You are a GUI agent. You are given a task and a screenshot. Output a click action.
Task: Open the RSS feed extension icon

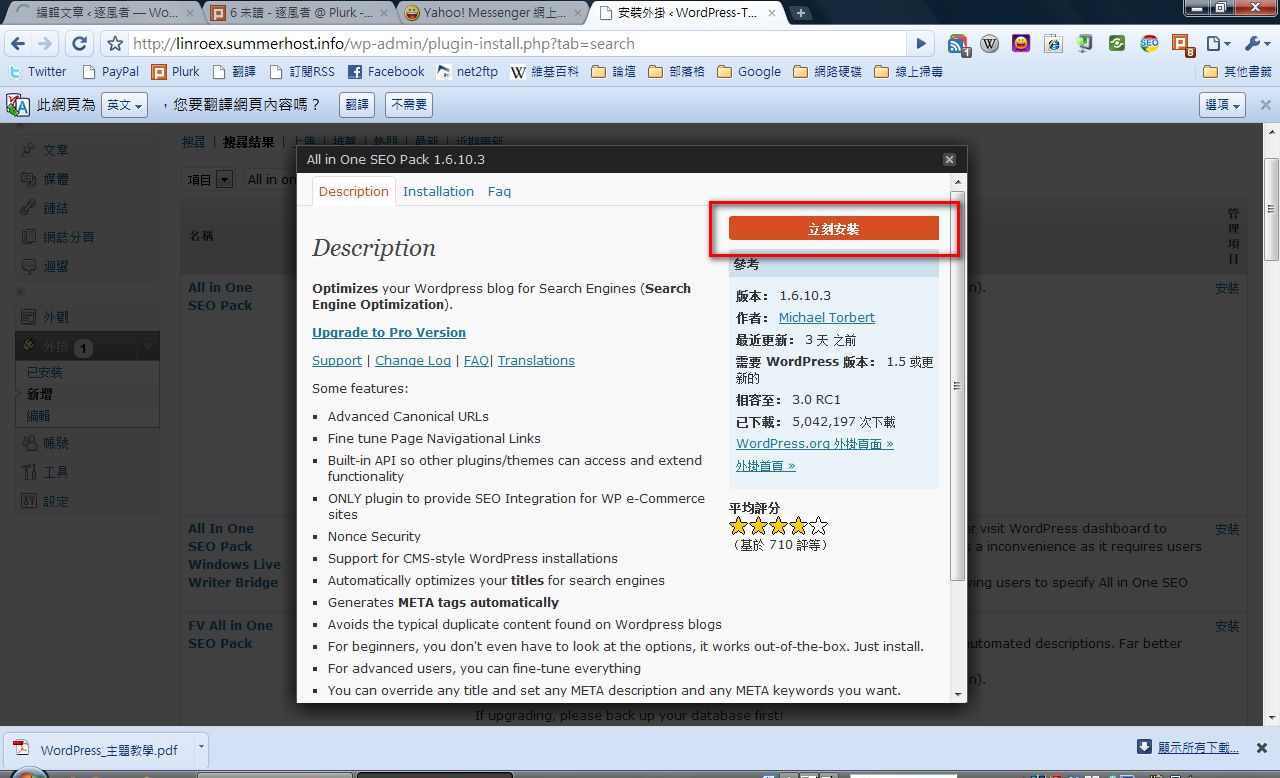(958, 44)
